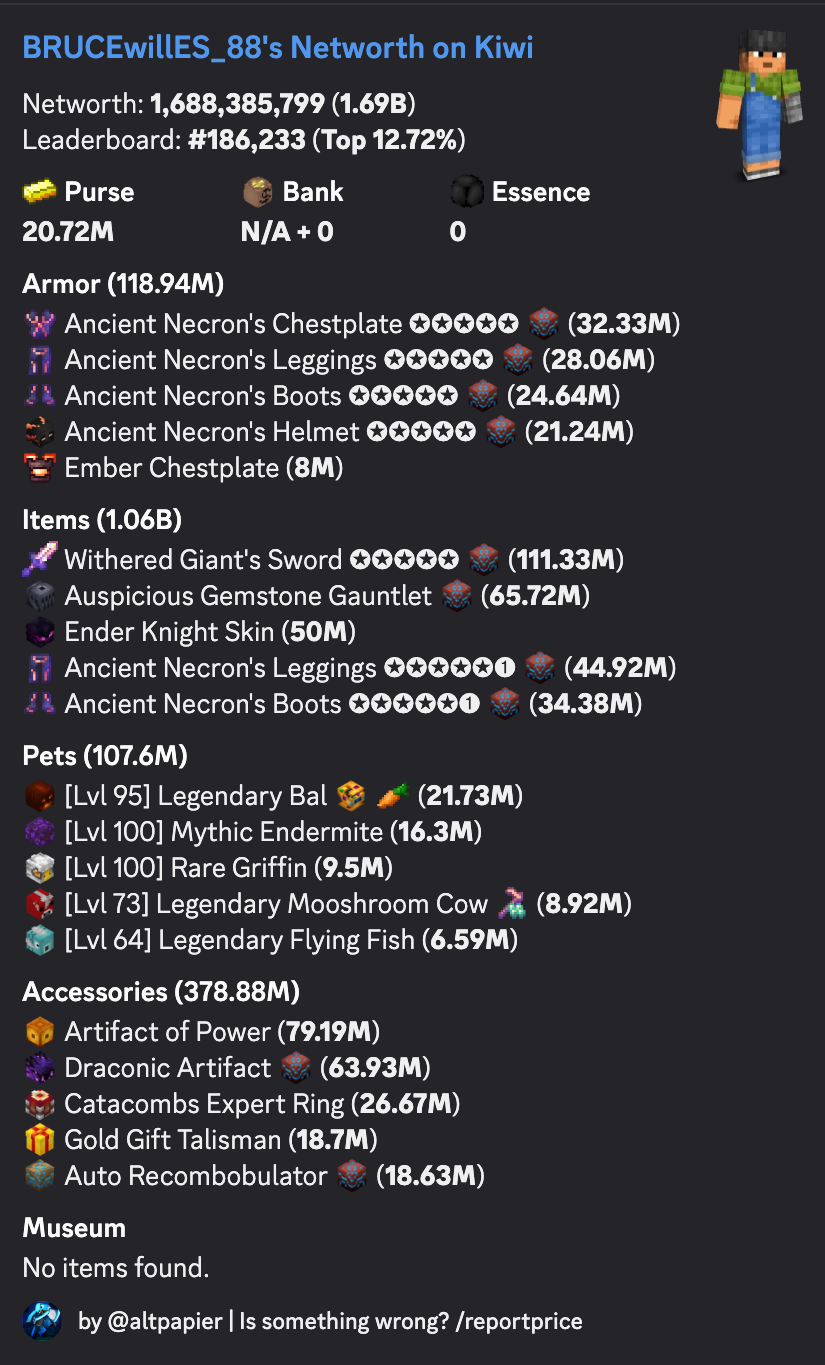Click the BRUCEwillES_88's Networth on Kiwi title link
Screen dimensions: 825x1365
click(x=277, y=47)
